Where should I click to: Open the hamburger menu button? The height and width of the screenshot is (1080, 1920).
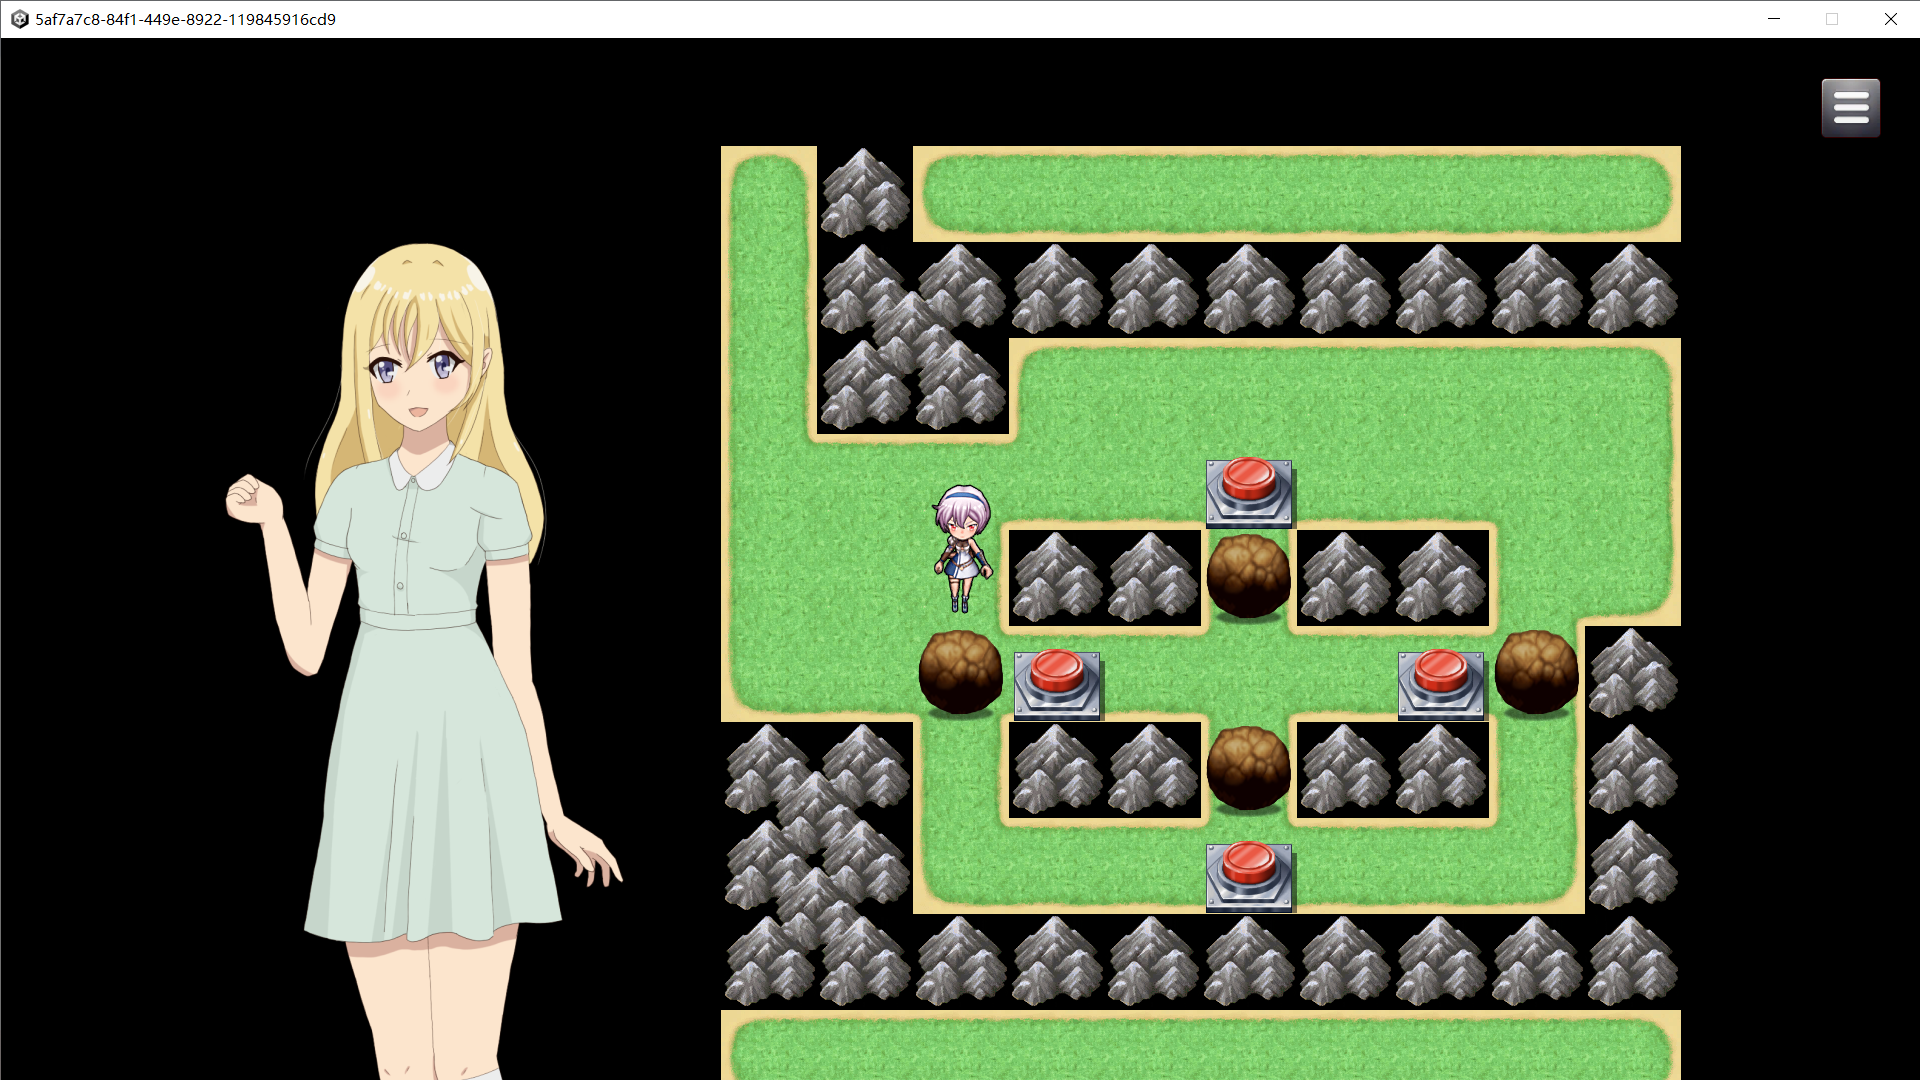click(x=1850, y=108)
